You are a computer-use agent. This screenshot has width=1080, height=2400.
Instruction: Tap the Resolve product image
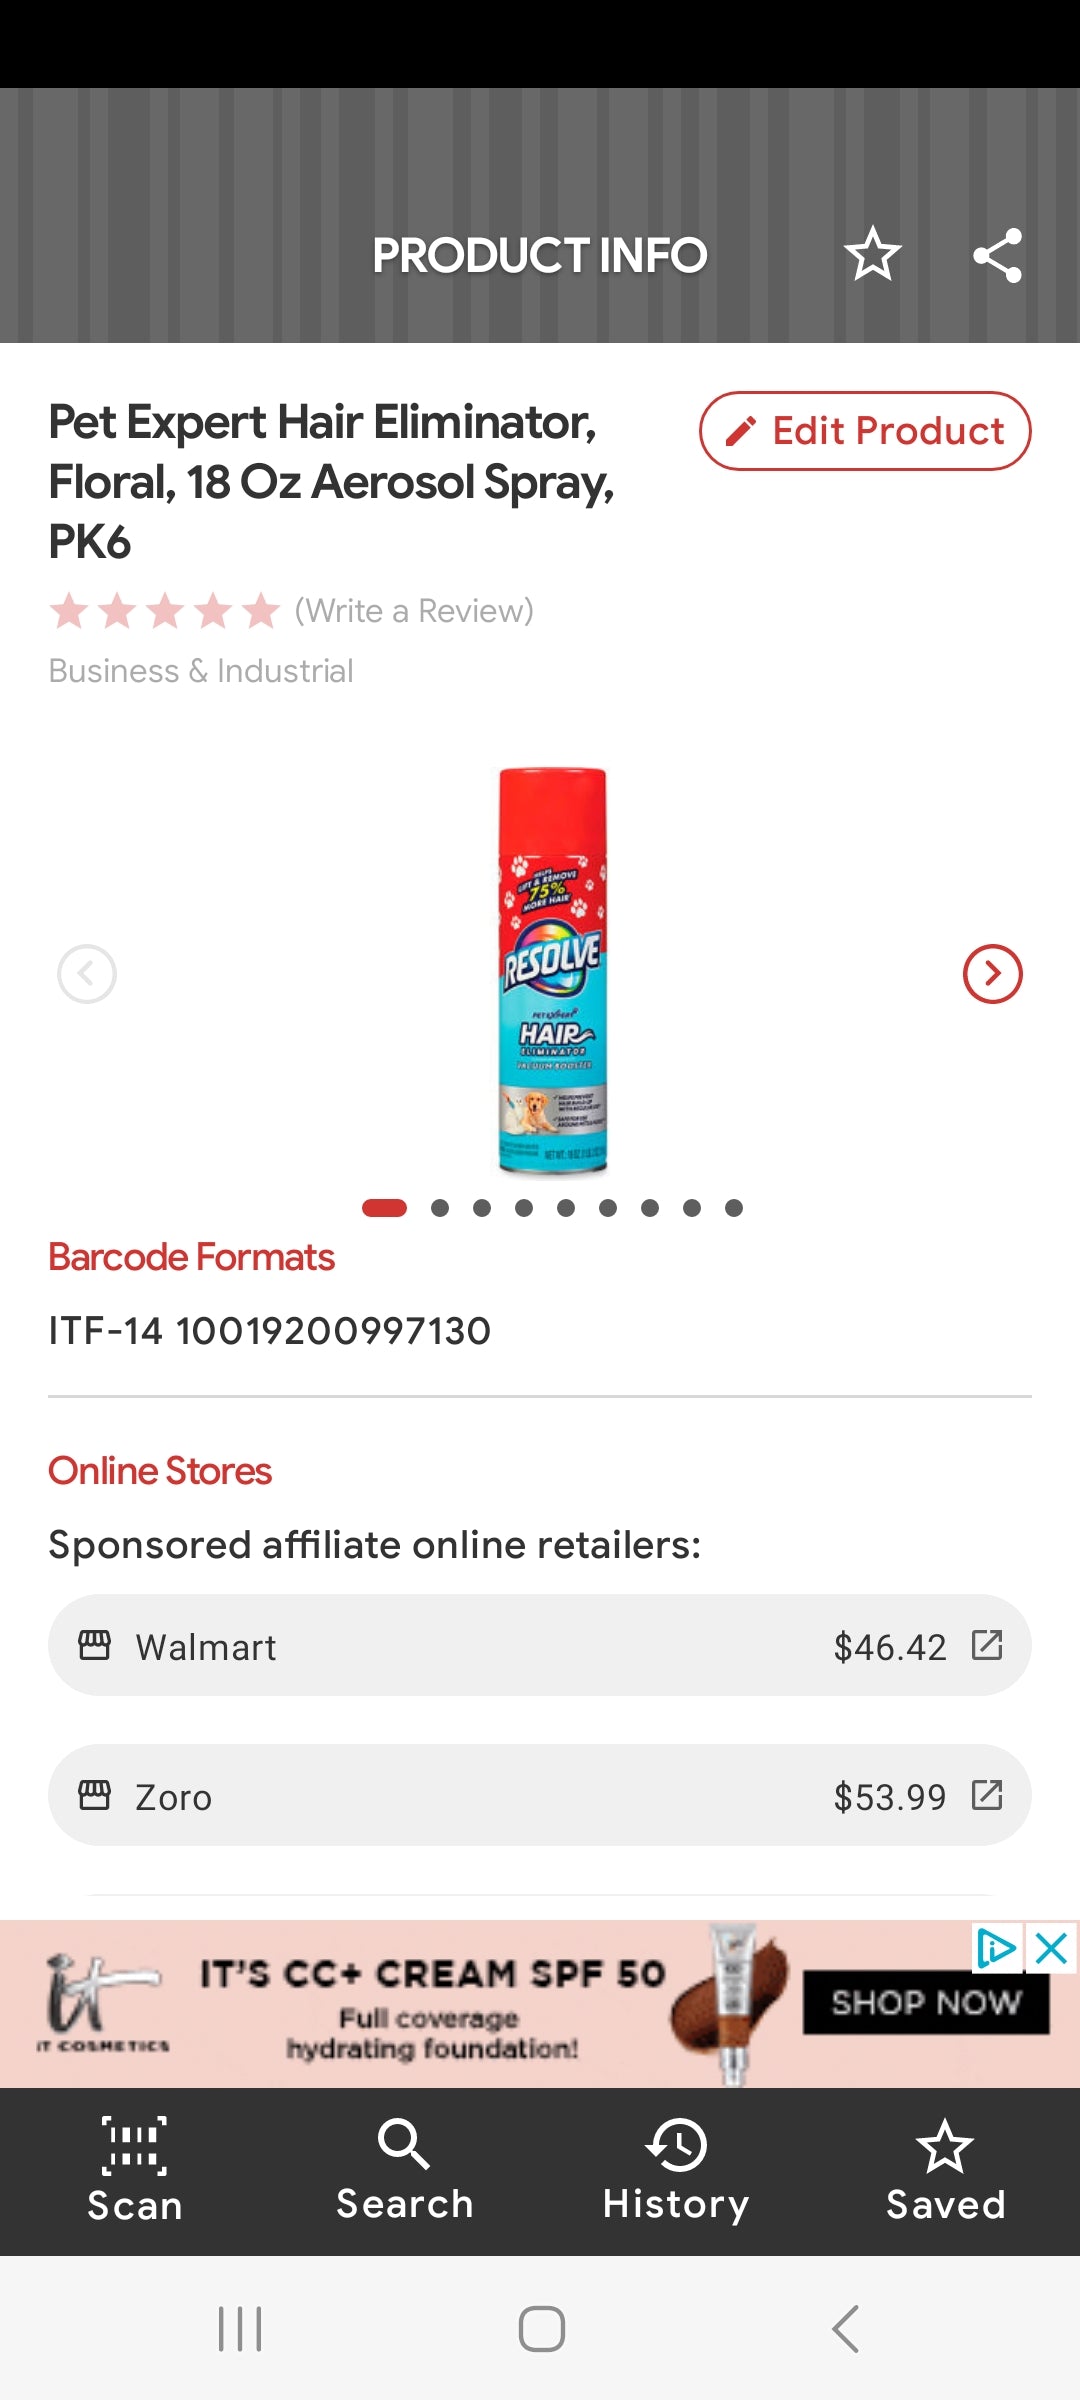[x=553, y=970]
